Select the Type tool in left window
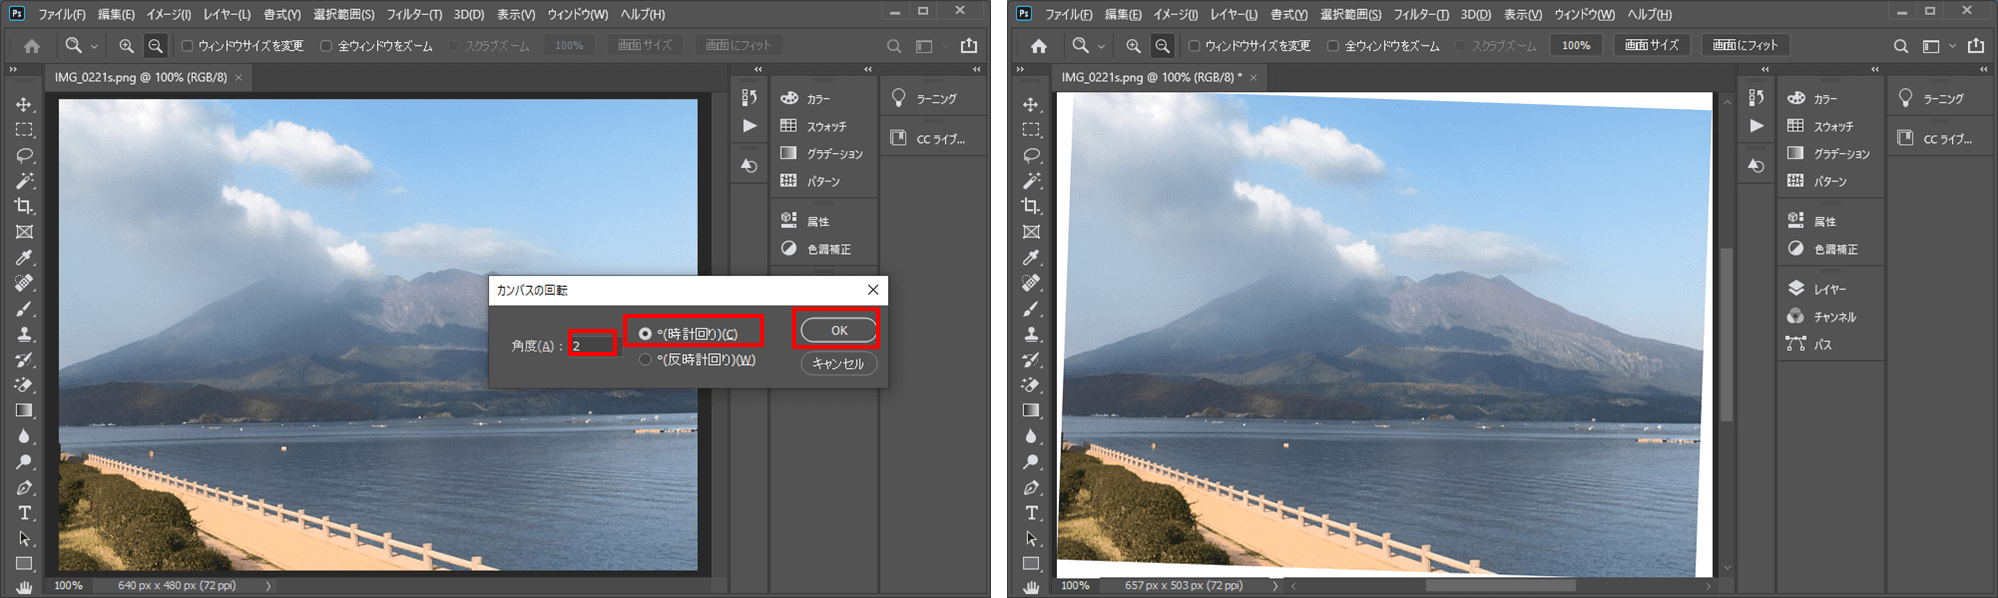Image resolution: width=1998 pixels, height=598 pixels. pos(24,513)
